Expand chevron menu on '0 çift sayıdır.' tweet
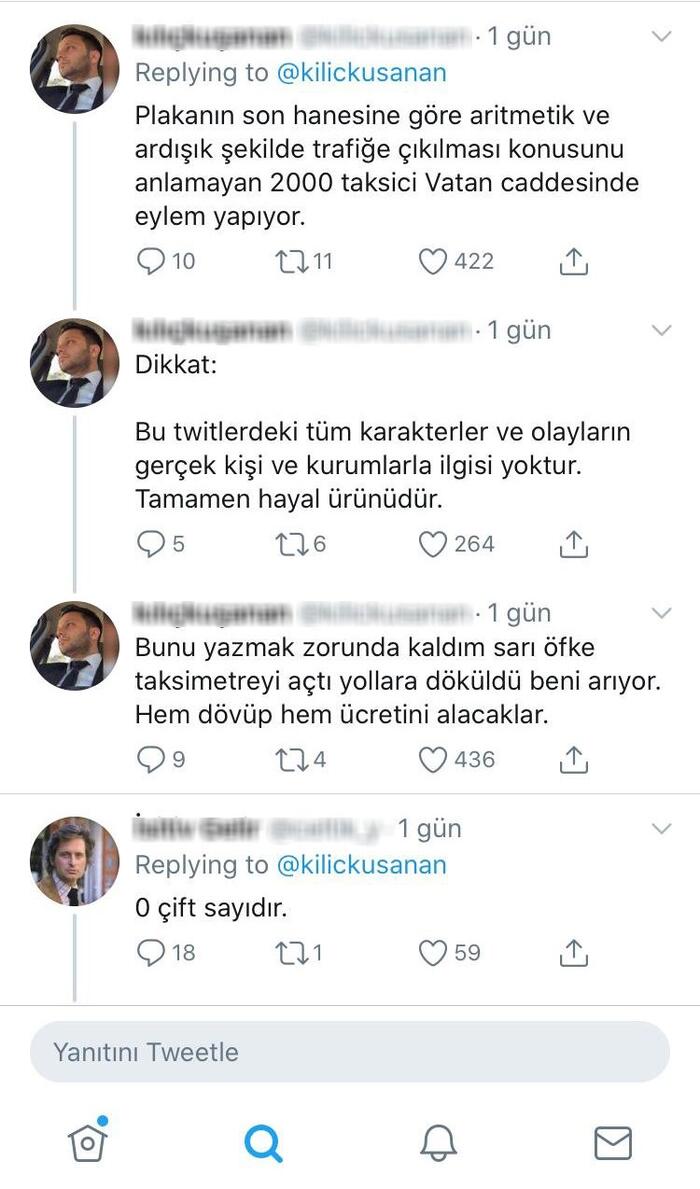 click(662, 829)
